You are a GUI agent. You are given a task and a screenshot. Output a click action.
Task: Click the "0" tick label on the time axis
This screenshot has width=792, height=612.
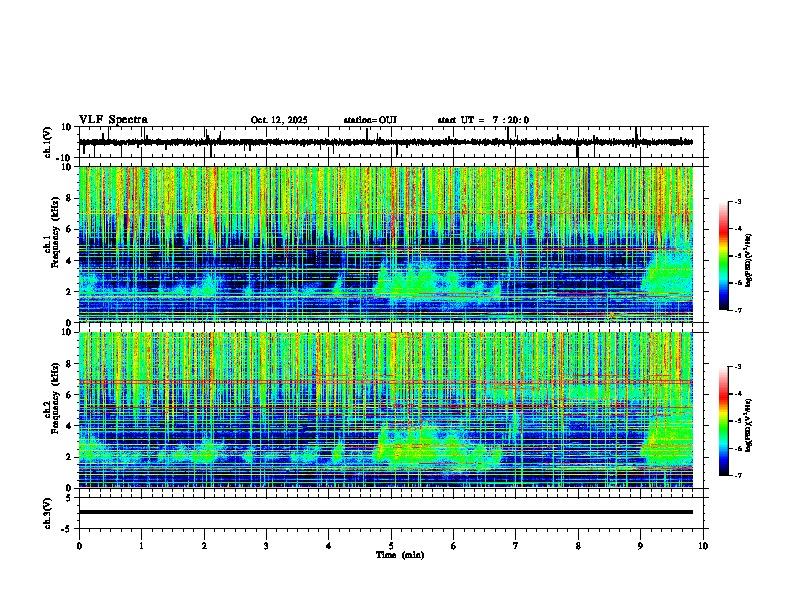[x=79, y=546]
